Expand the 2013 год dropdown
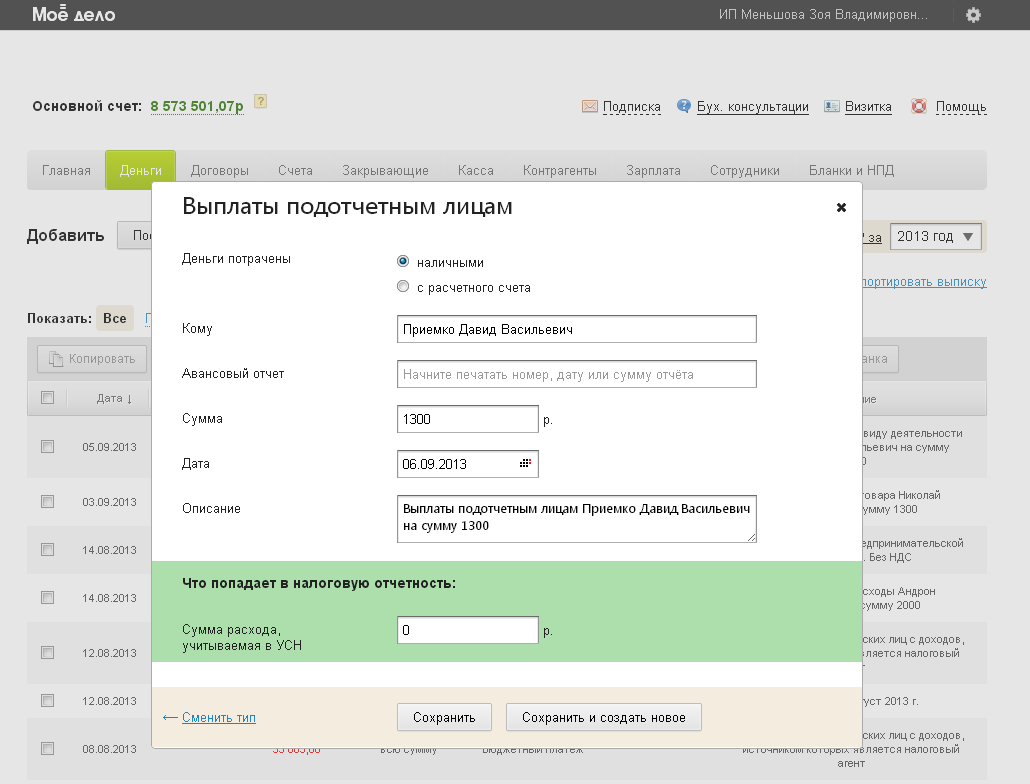This screenshot has width=1030, height=784. (x=936, y=237)
